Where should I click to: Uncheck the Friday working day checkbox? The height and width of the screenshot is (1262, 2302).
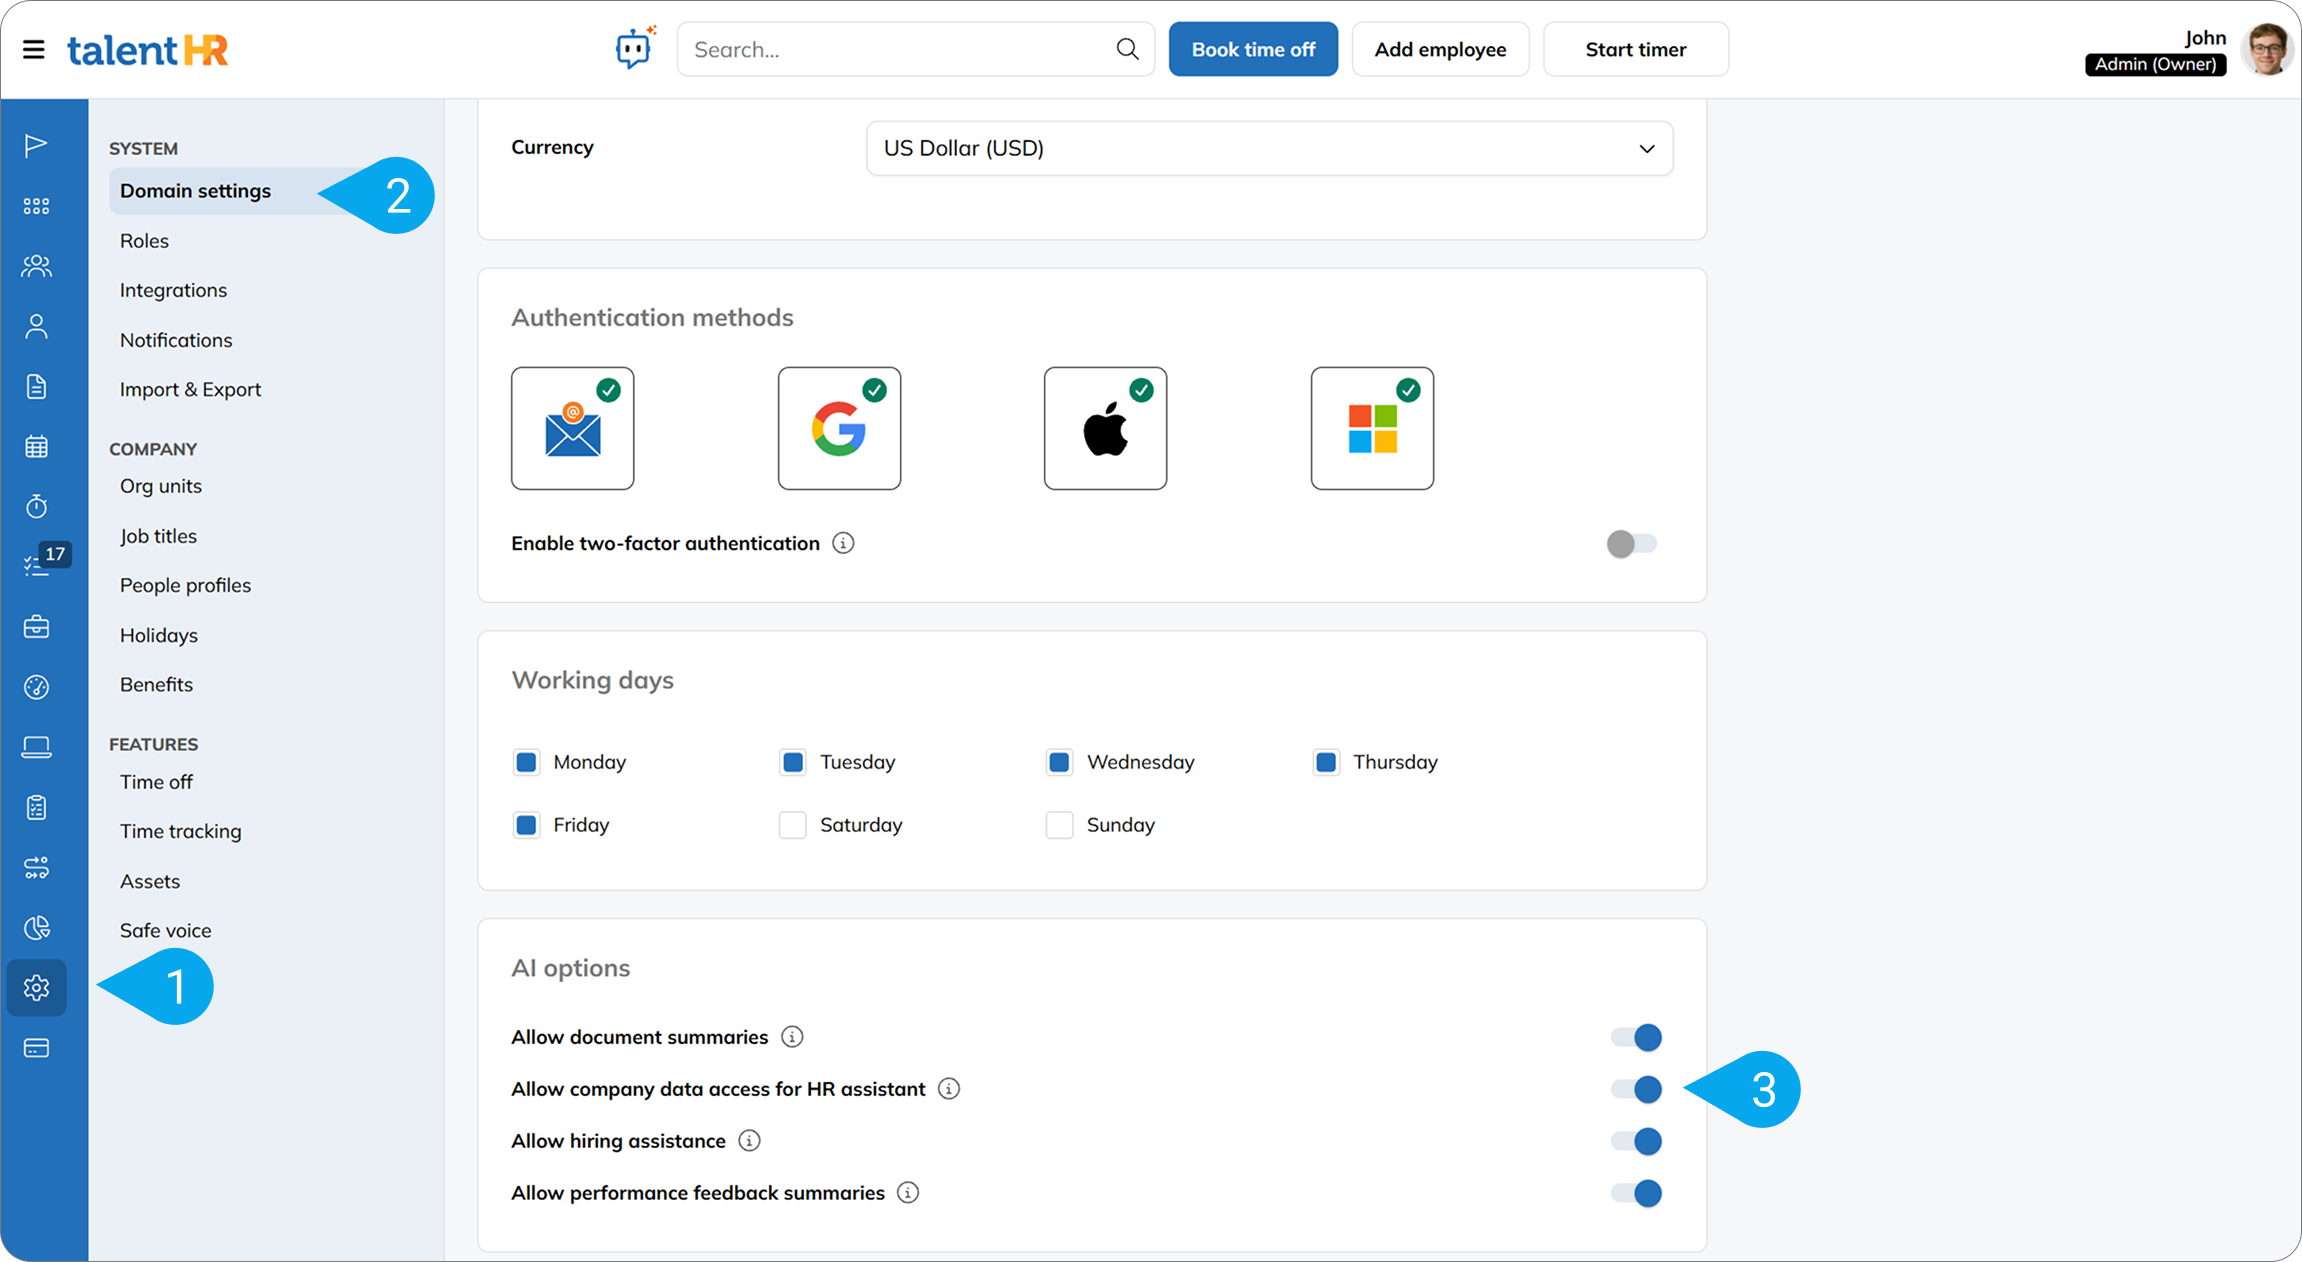[526, 825]
